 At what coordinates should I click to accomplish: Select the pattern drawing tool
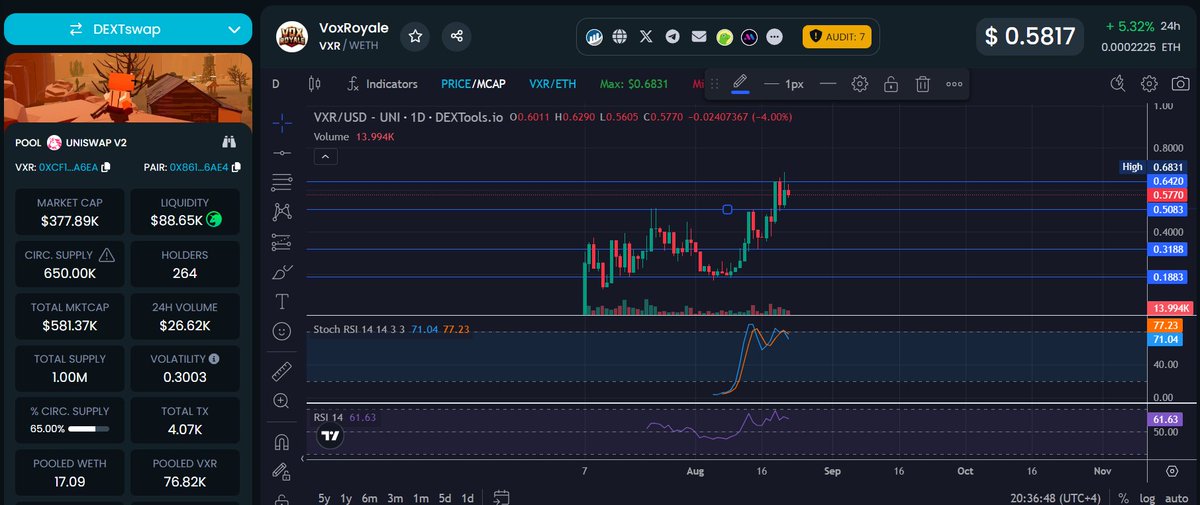(x=282, y=211)
